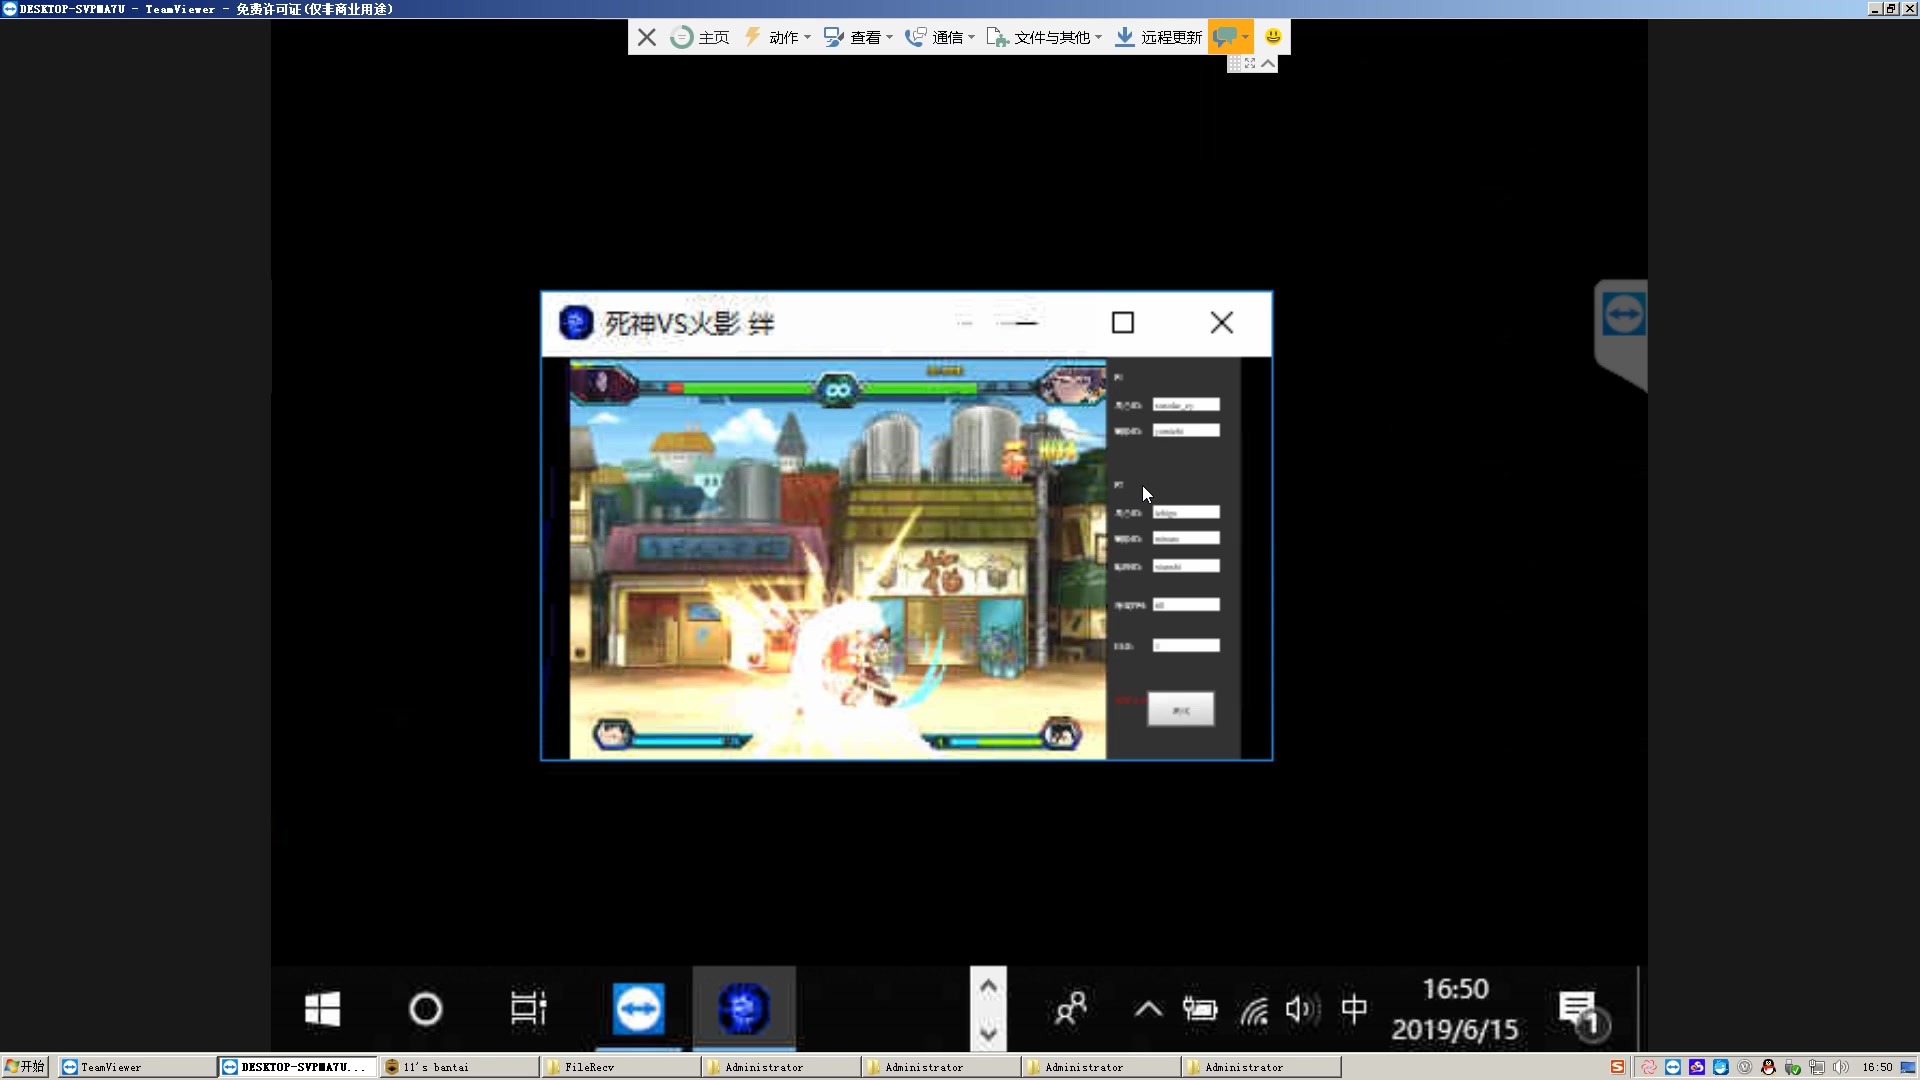The image size is (1920, 1080).
Task: Open the 通信 (Communicate) dropdown menu
Action: (x=940, y=37)
